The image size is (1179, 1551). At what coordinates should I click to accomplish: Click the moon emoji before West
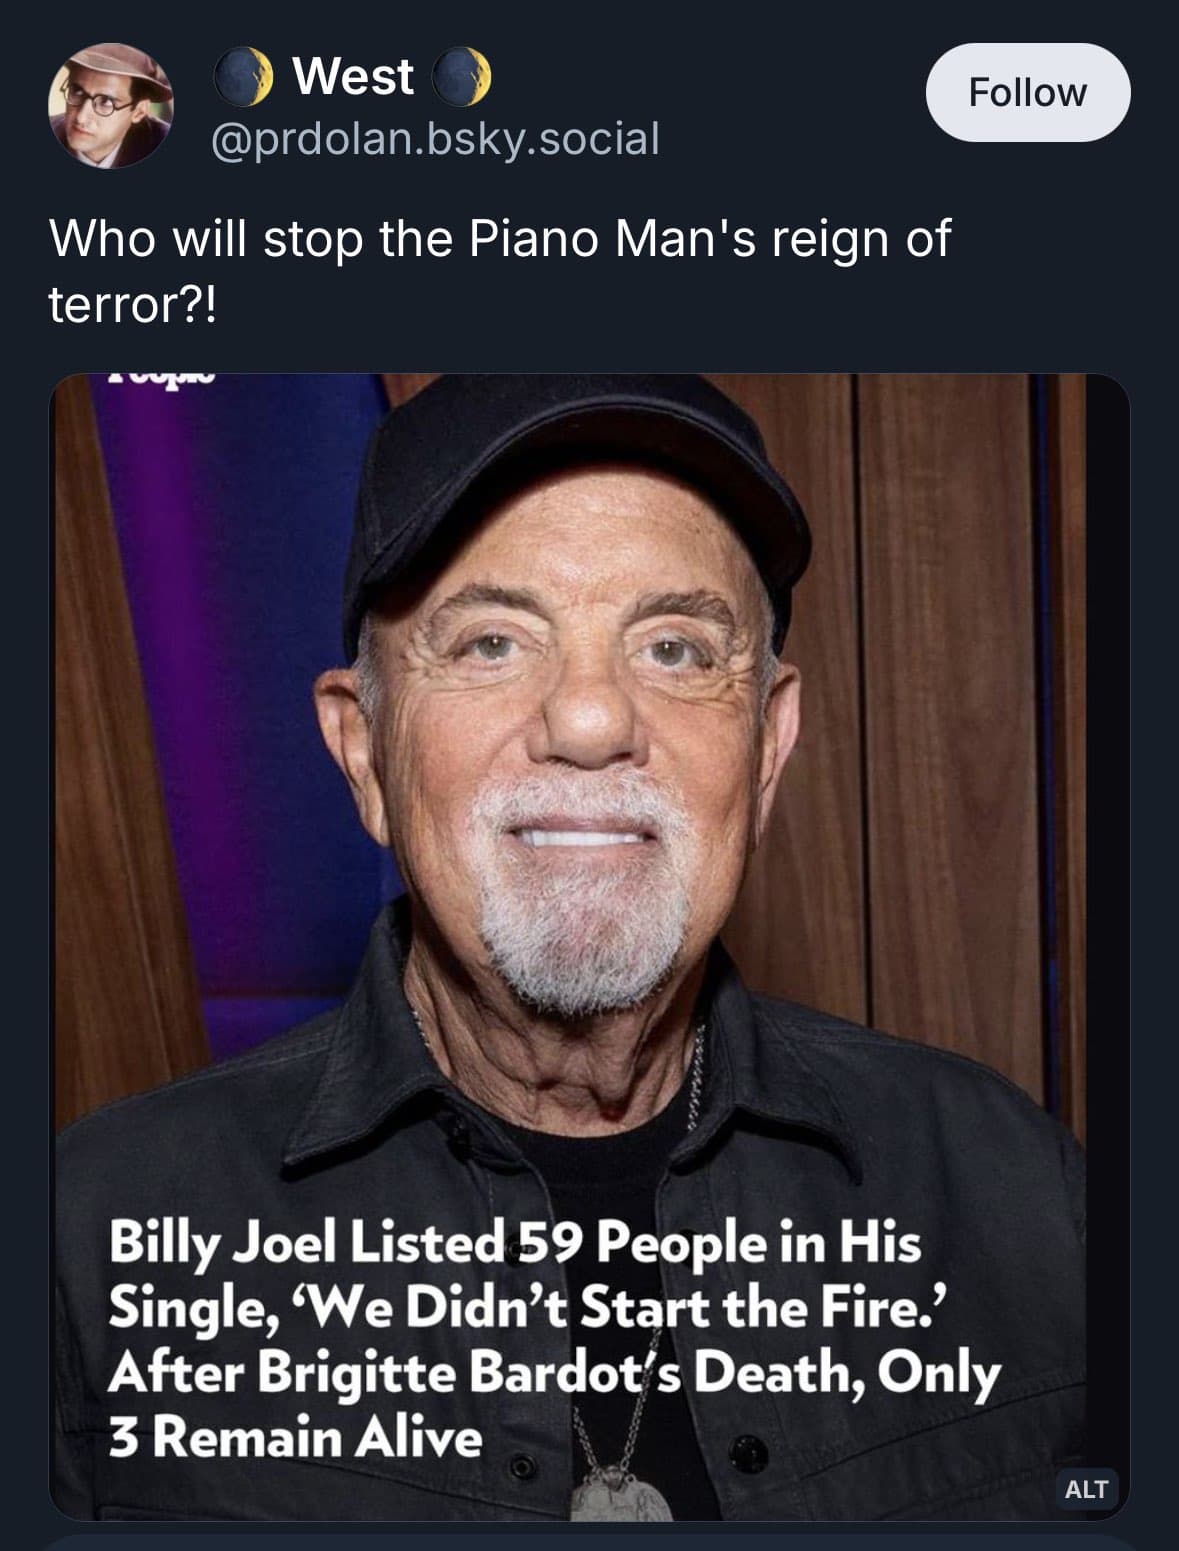(245, 77)
